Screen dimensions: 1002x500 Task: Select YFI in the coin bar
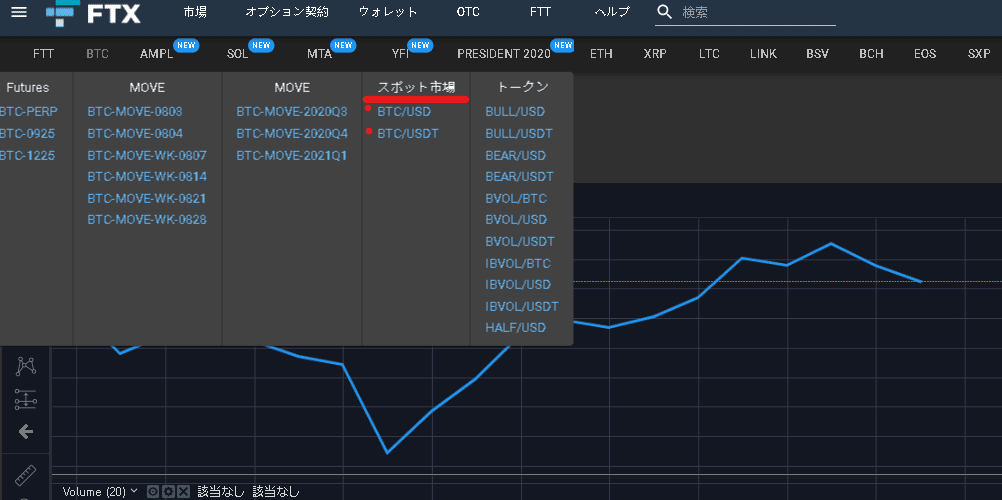pyautogui.click(x=401, y=54)
